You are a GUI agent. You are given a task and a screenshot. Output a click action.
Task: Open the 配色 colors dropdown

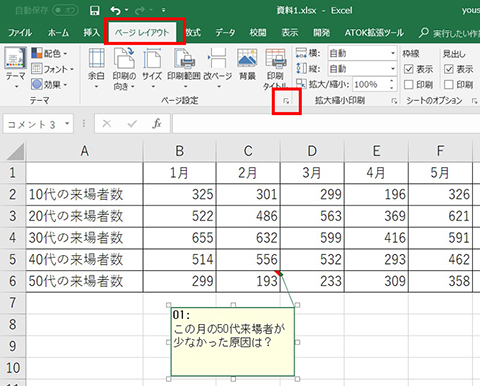click(49, 53)
